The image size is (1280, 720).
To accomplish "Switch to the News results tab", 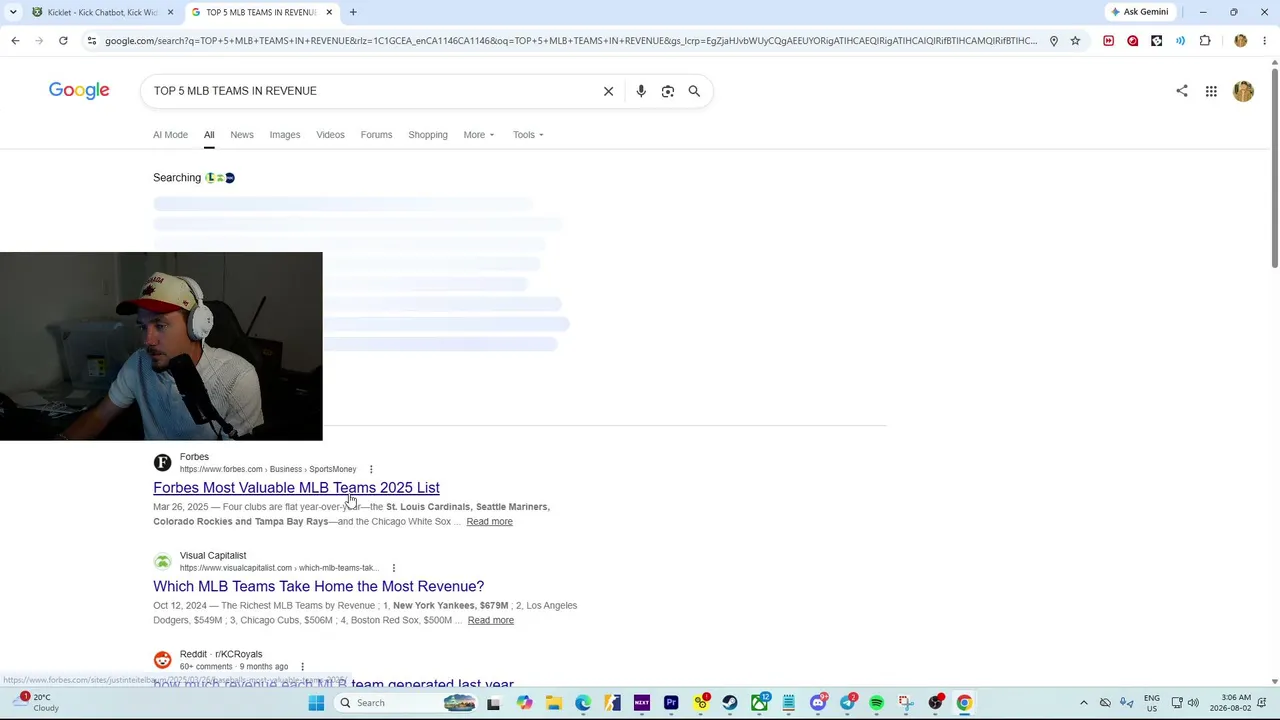I will tap(242, 135).
